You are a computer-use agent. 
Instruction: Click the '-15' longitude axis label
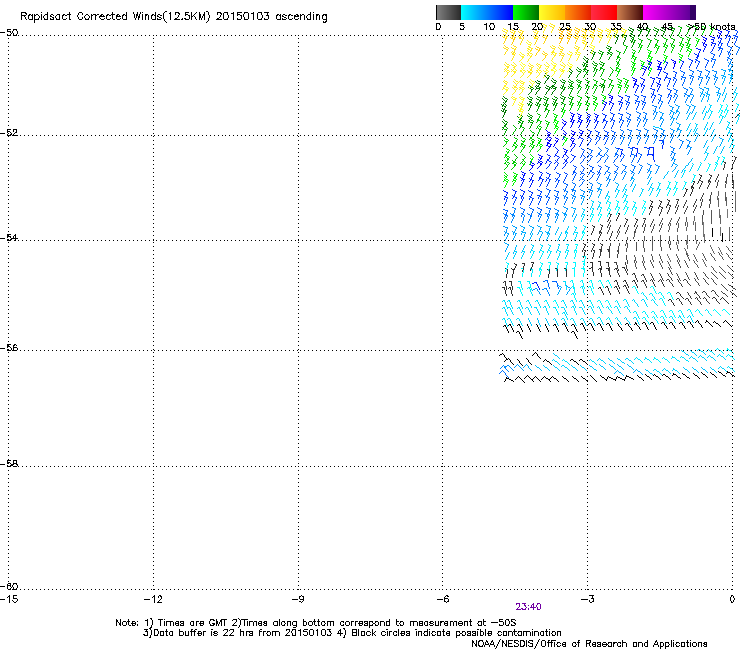click(x=9, y=599)
